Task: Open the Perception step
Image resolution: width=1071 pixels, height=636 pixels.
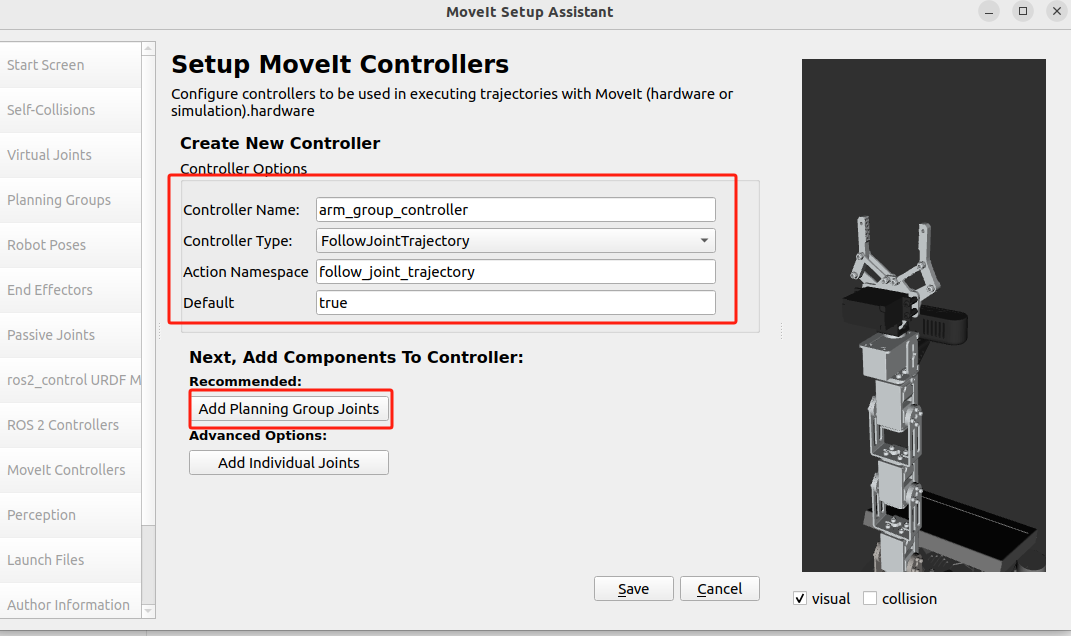Action: coord(70,516)
